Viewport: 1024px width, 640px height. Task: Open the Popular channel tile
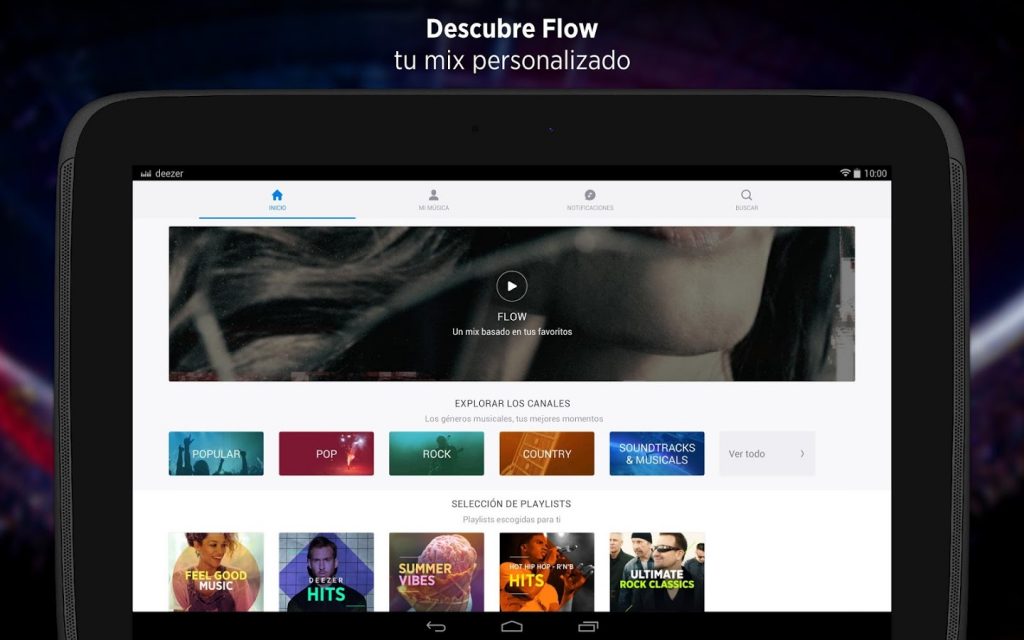[216, 453]
